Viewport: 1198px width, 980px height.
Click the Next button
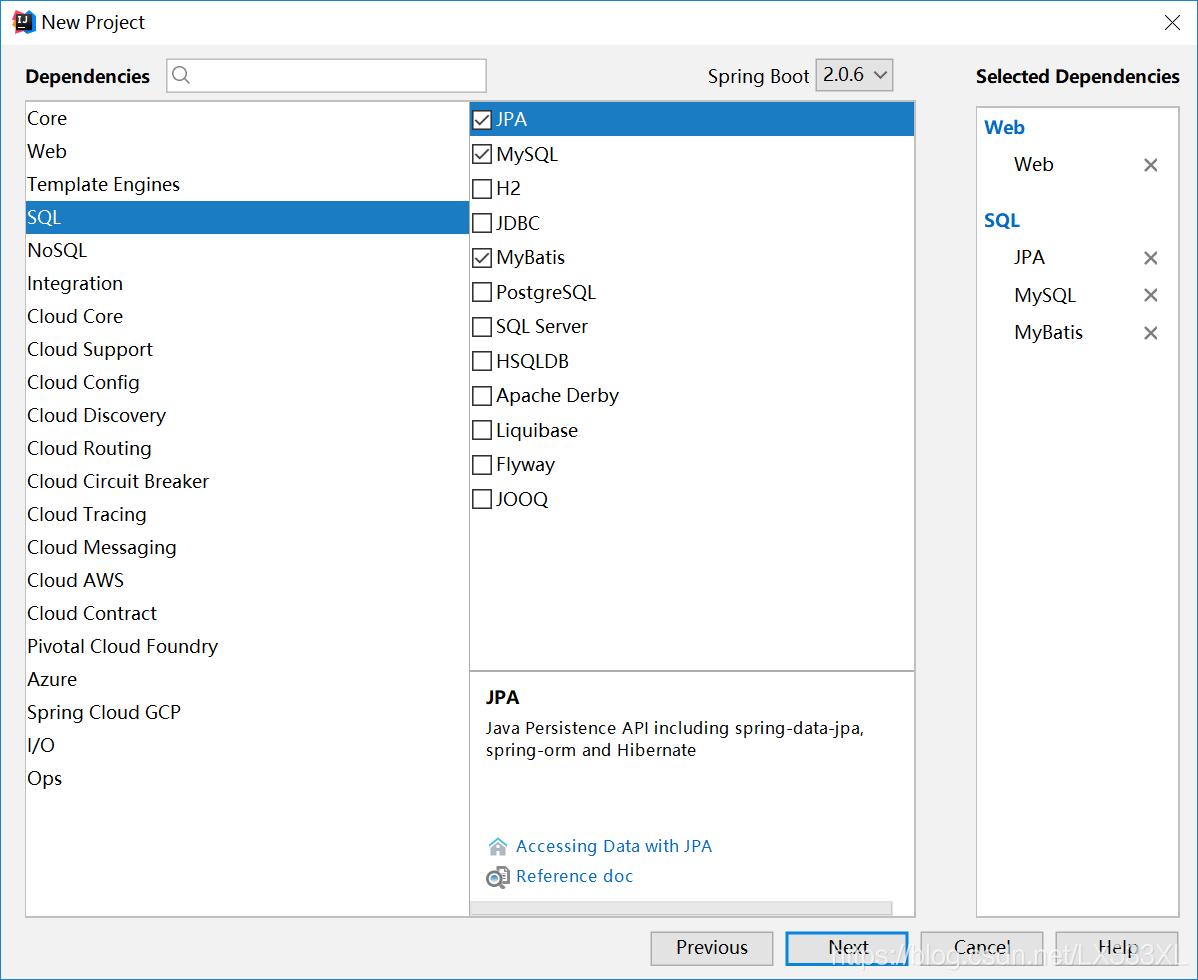(847, 948)
